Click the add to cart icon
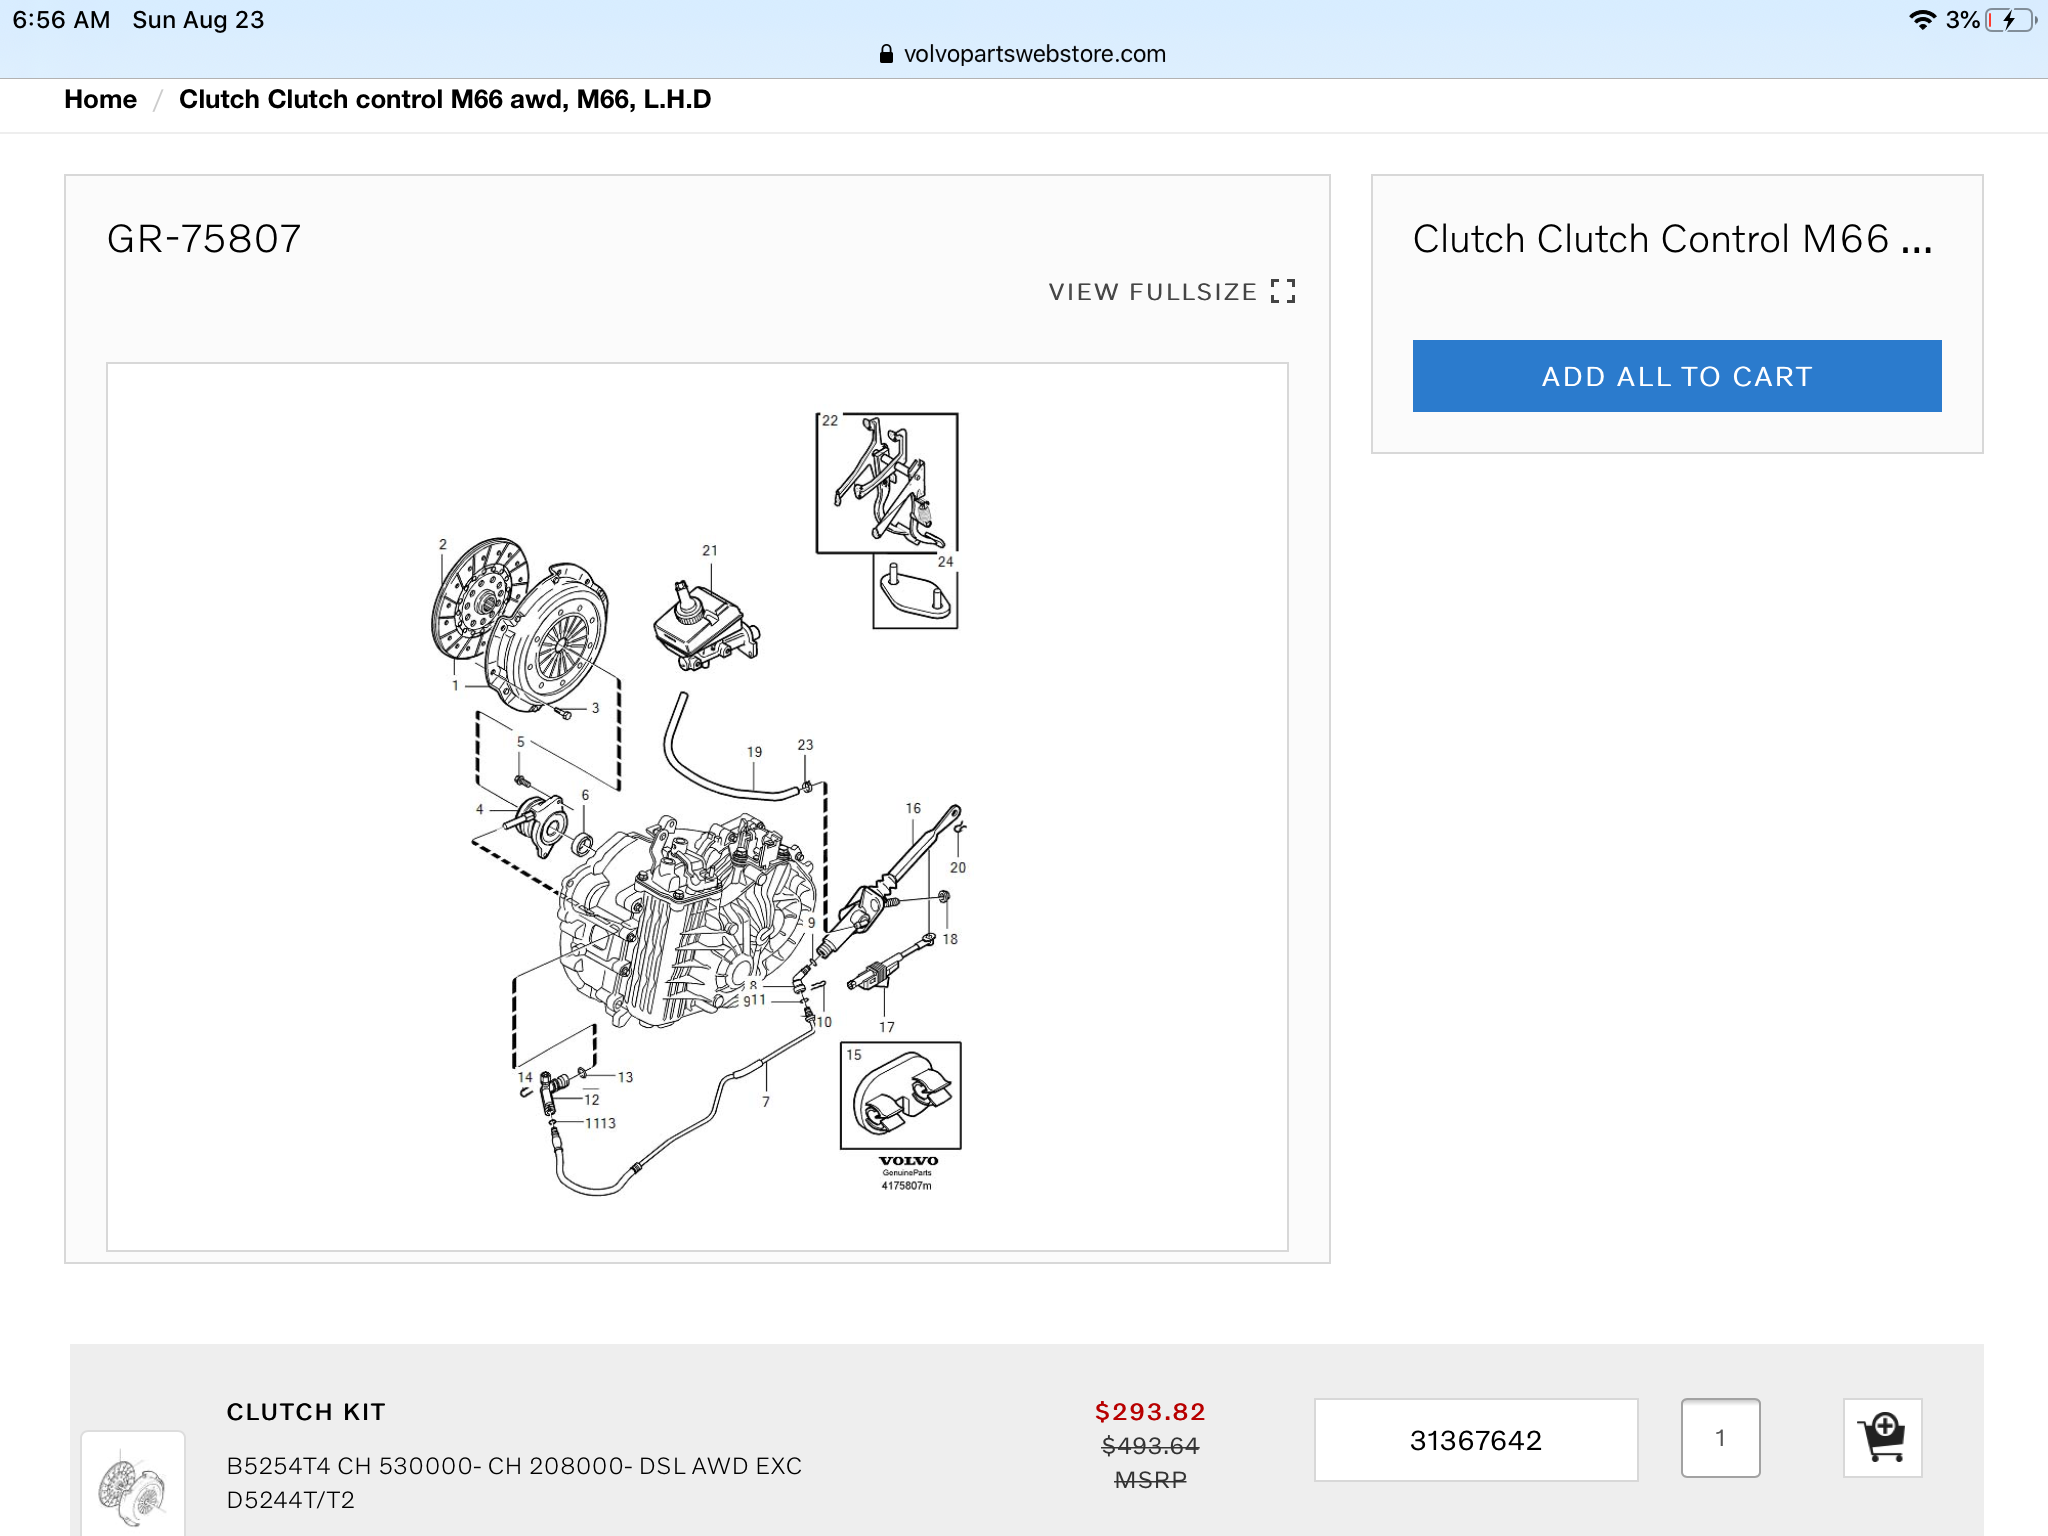Screen dimensions: 2048x1536 (x=1882, y=1438)
